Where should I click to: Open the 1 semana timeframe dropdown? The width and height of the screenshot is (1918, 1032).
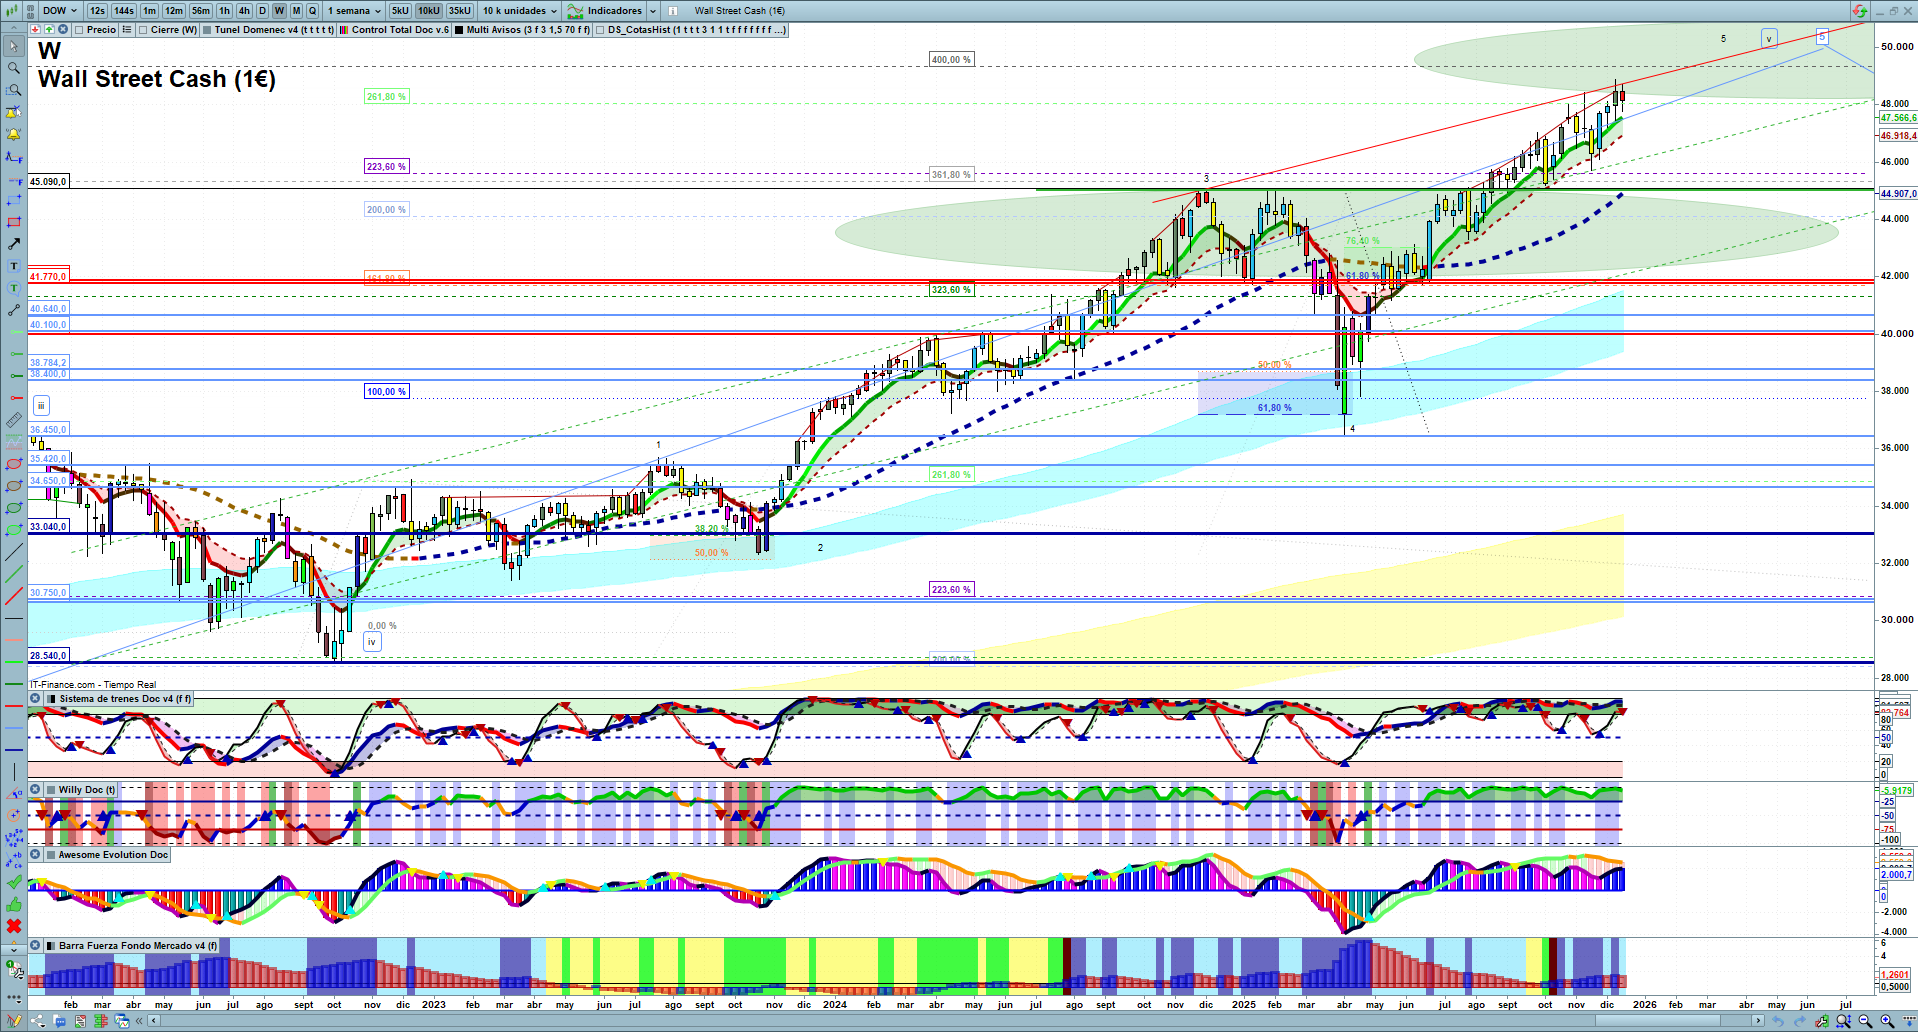[x=354, y=11]
